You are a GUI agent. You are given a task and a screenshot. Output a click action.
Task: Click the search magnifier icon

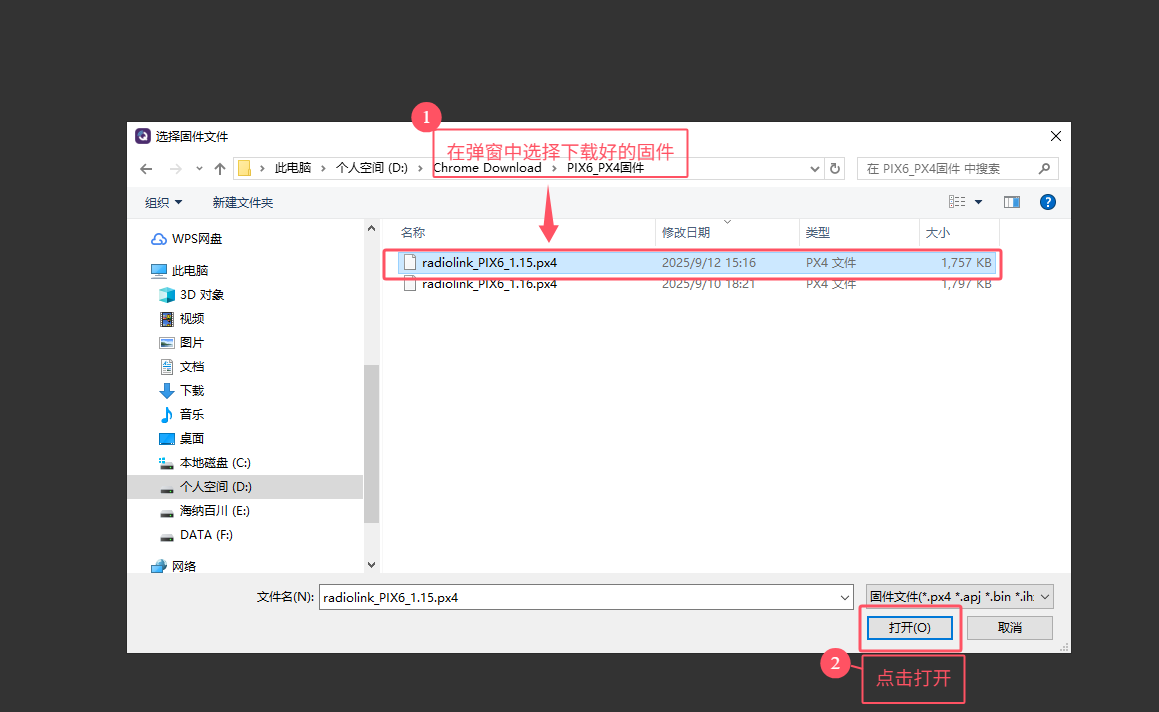click(1044, 169)
